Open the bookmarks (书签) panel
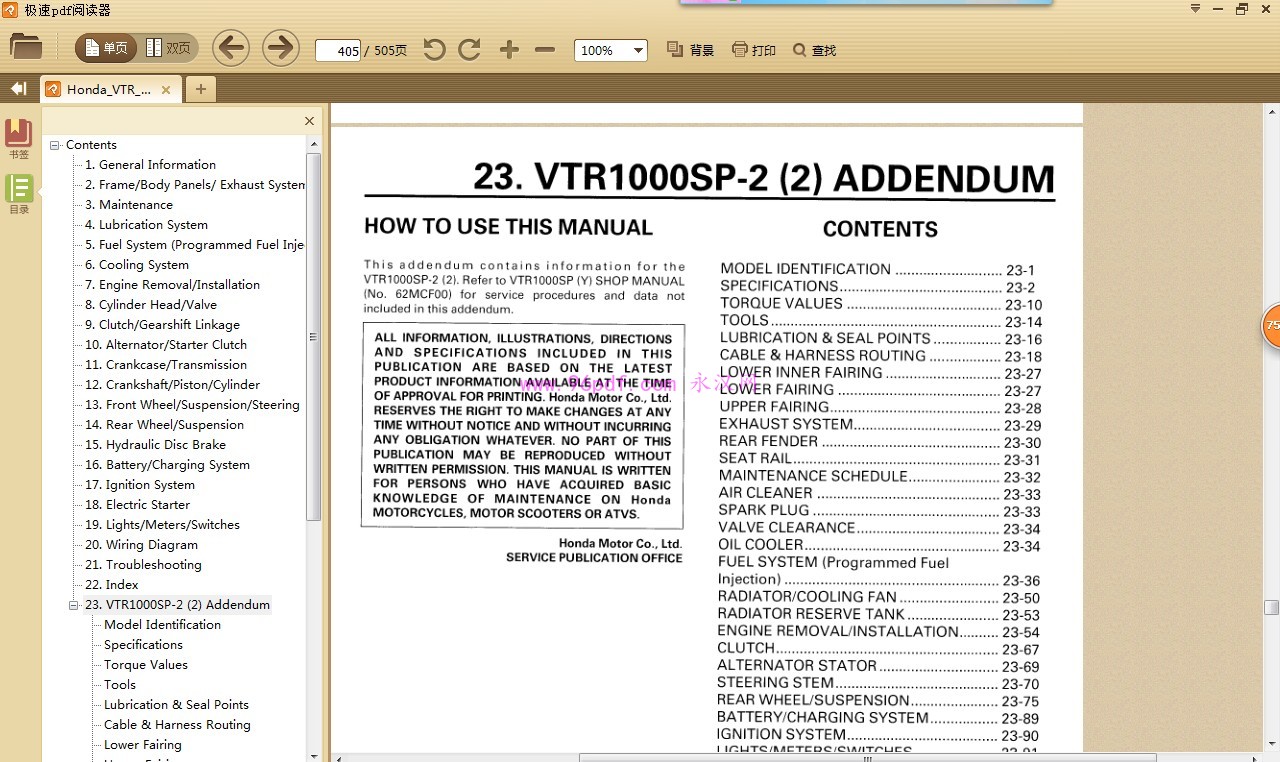Screen dimensions: 1280x762 (19, 139)
